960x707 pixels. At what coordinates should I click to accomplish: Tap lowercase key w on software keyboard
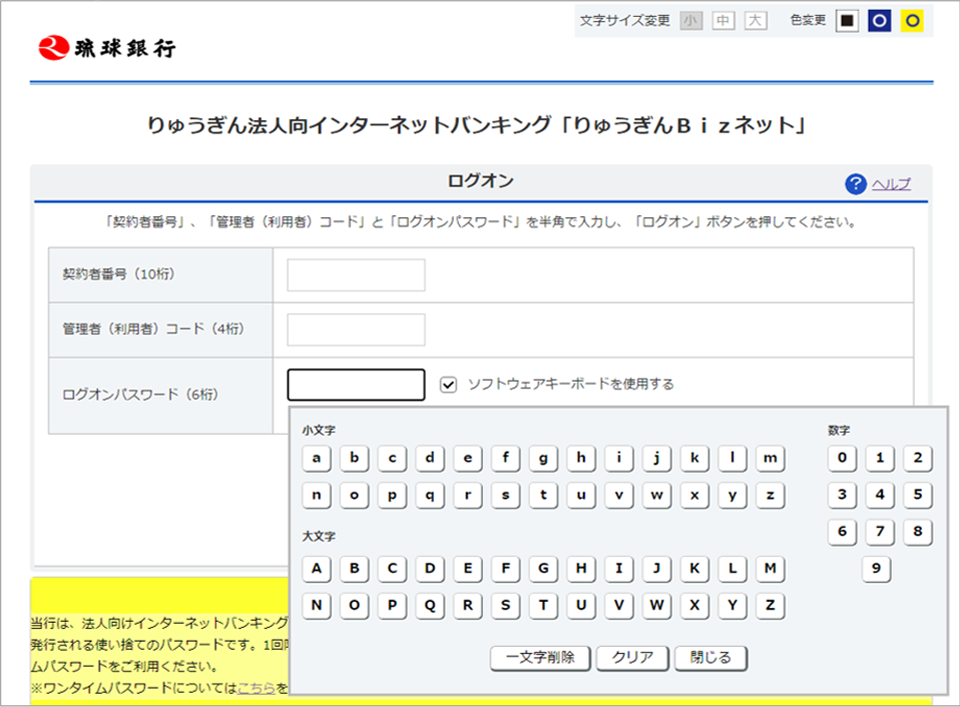657,496
